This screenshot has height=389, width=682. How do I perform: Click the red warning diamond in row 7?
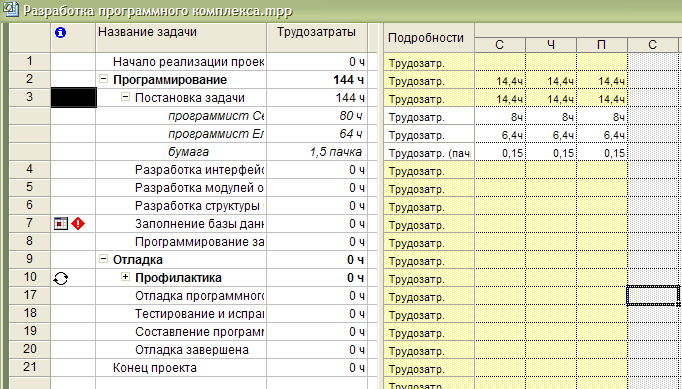point(78,224)
